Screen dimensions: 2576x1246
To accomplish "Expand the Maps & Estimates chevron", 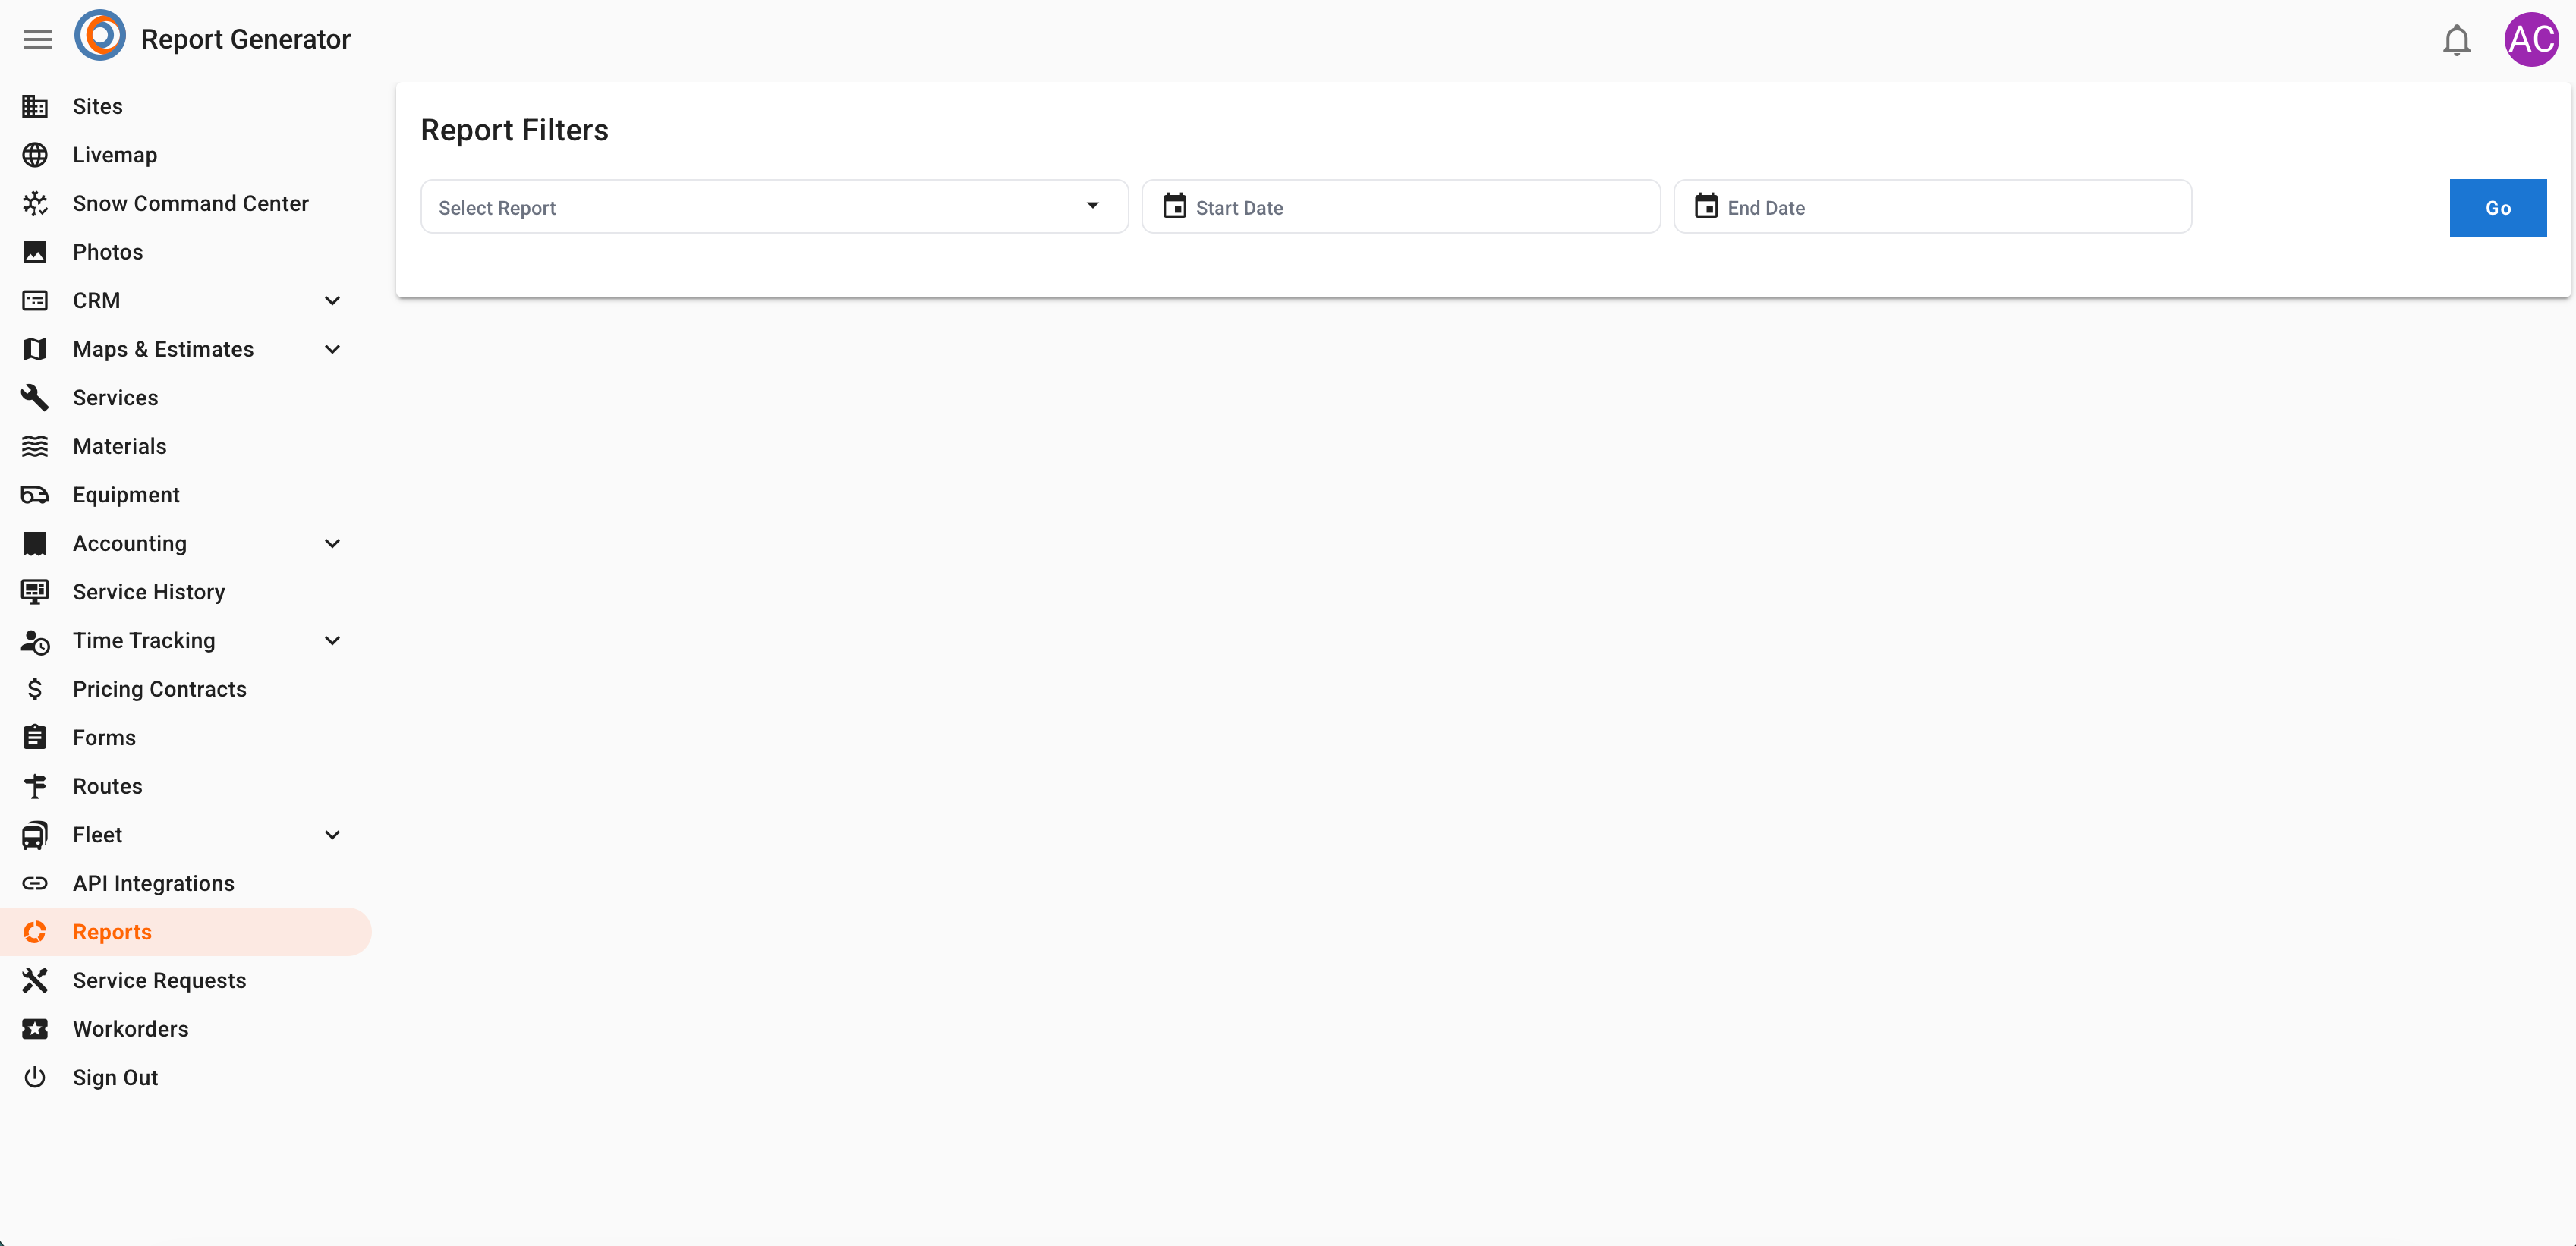I will [x=332, y=349].
